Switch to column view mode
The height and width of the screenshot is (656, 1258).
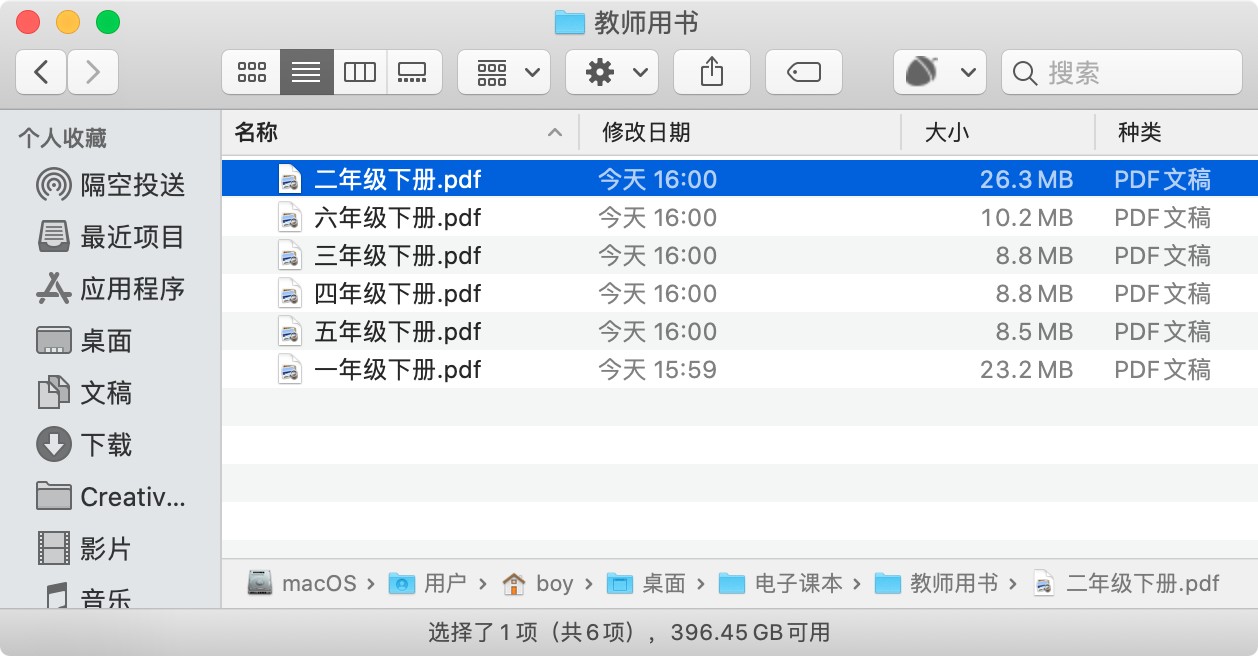coord(360,72)
